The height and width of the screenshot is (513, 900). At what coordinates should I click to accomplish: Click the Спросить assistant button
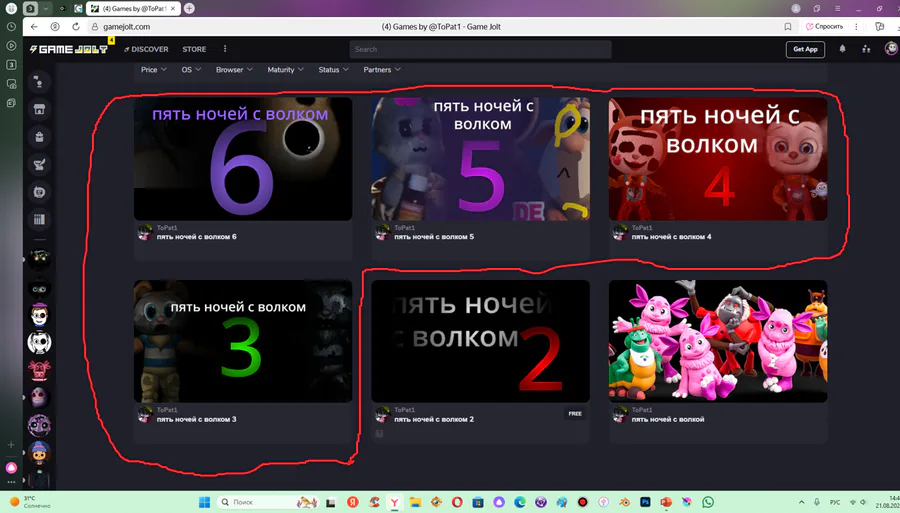coord(824,26)
